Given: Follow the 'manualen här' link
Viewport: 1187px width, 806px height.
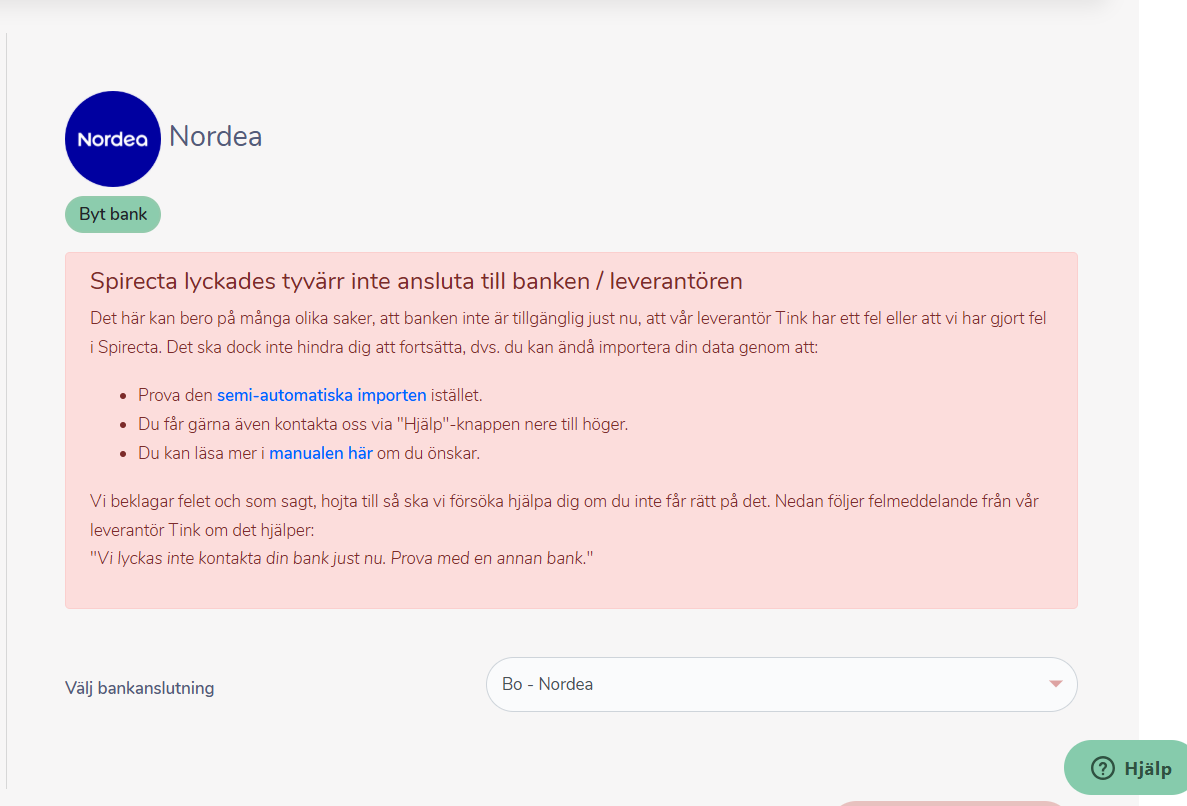Looking at the screenshot, I should (x=320, y=453).
